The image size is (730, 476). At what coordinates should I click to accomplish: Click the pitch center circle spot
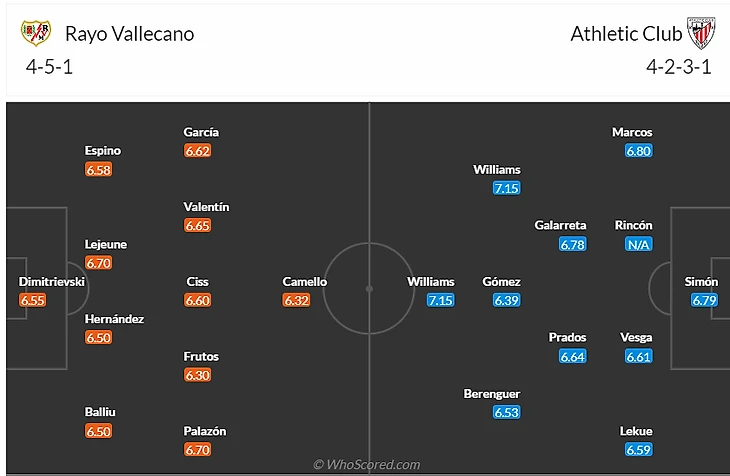coord(369,289)
